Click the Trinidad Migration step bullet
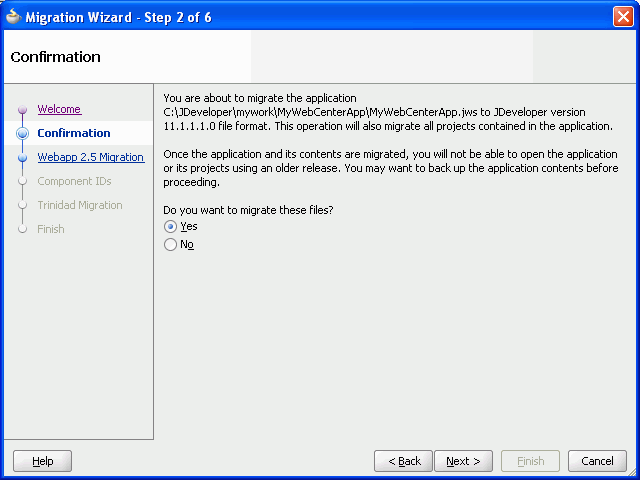The height and width of the screenshot is (480, 640). coord(22,205)
